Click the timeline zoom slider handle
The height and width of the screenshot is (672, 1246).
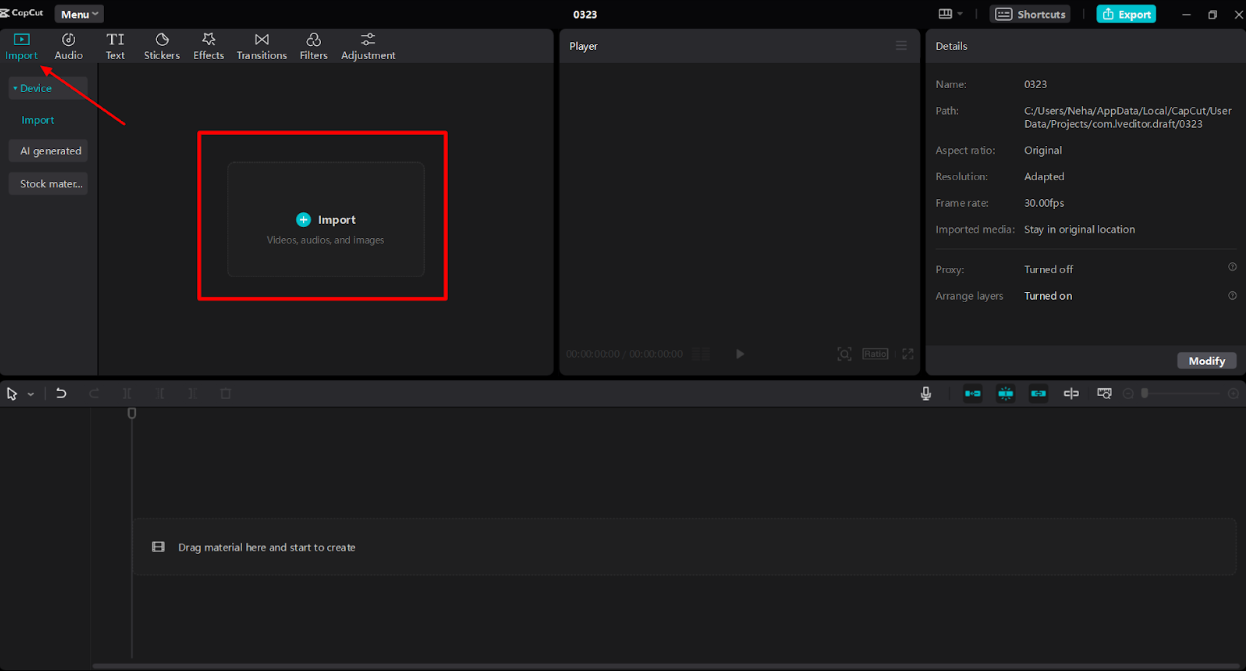1145,394
